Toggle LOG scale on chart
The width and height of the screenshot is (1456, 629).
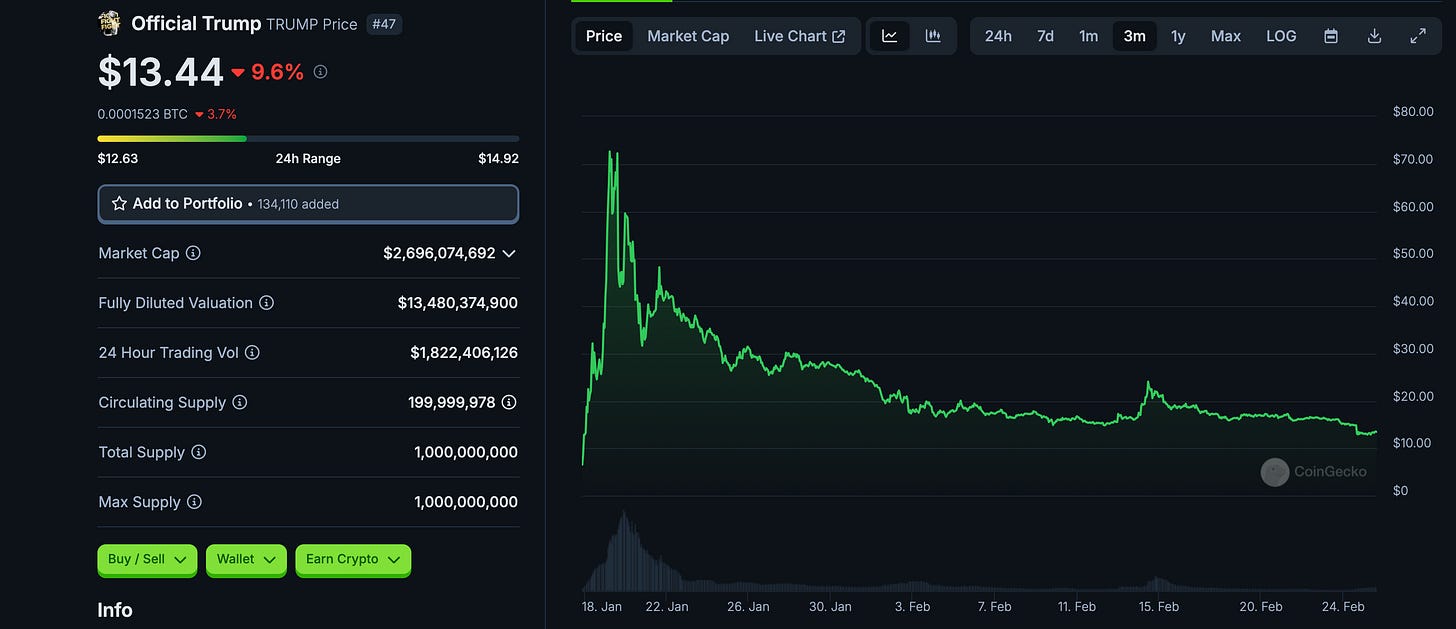tap(1281, 36)
